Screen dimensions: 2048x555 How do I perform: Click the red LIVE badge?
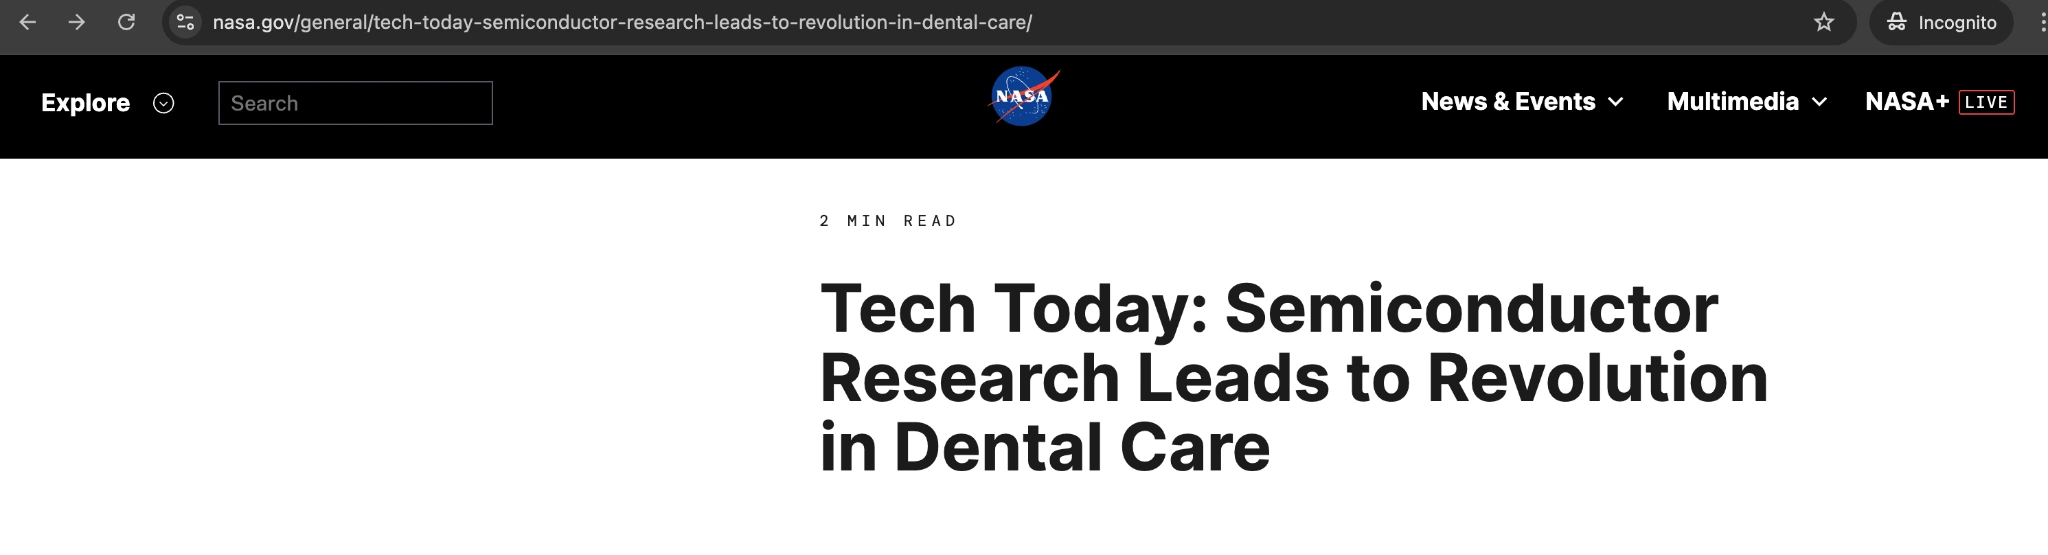(1986, 102)
